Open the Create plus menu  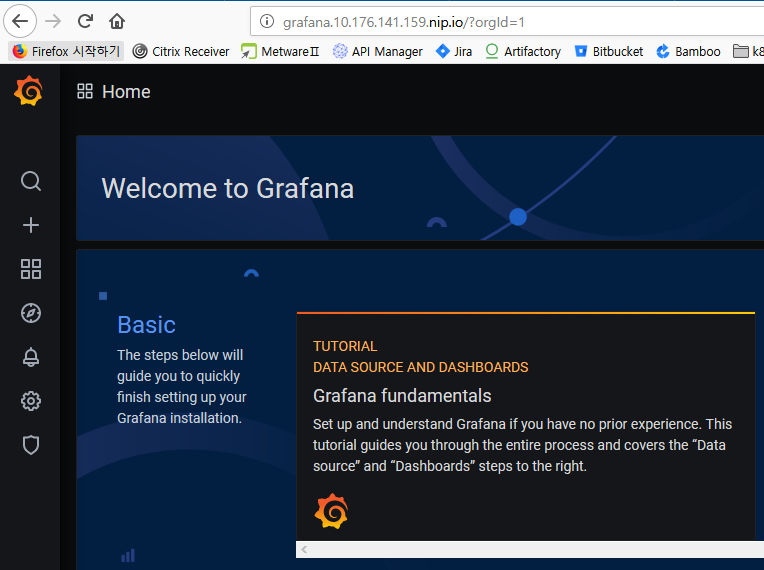click(x=31, y=225)
